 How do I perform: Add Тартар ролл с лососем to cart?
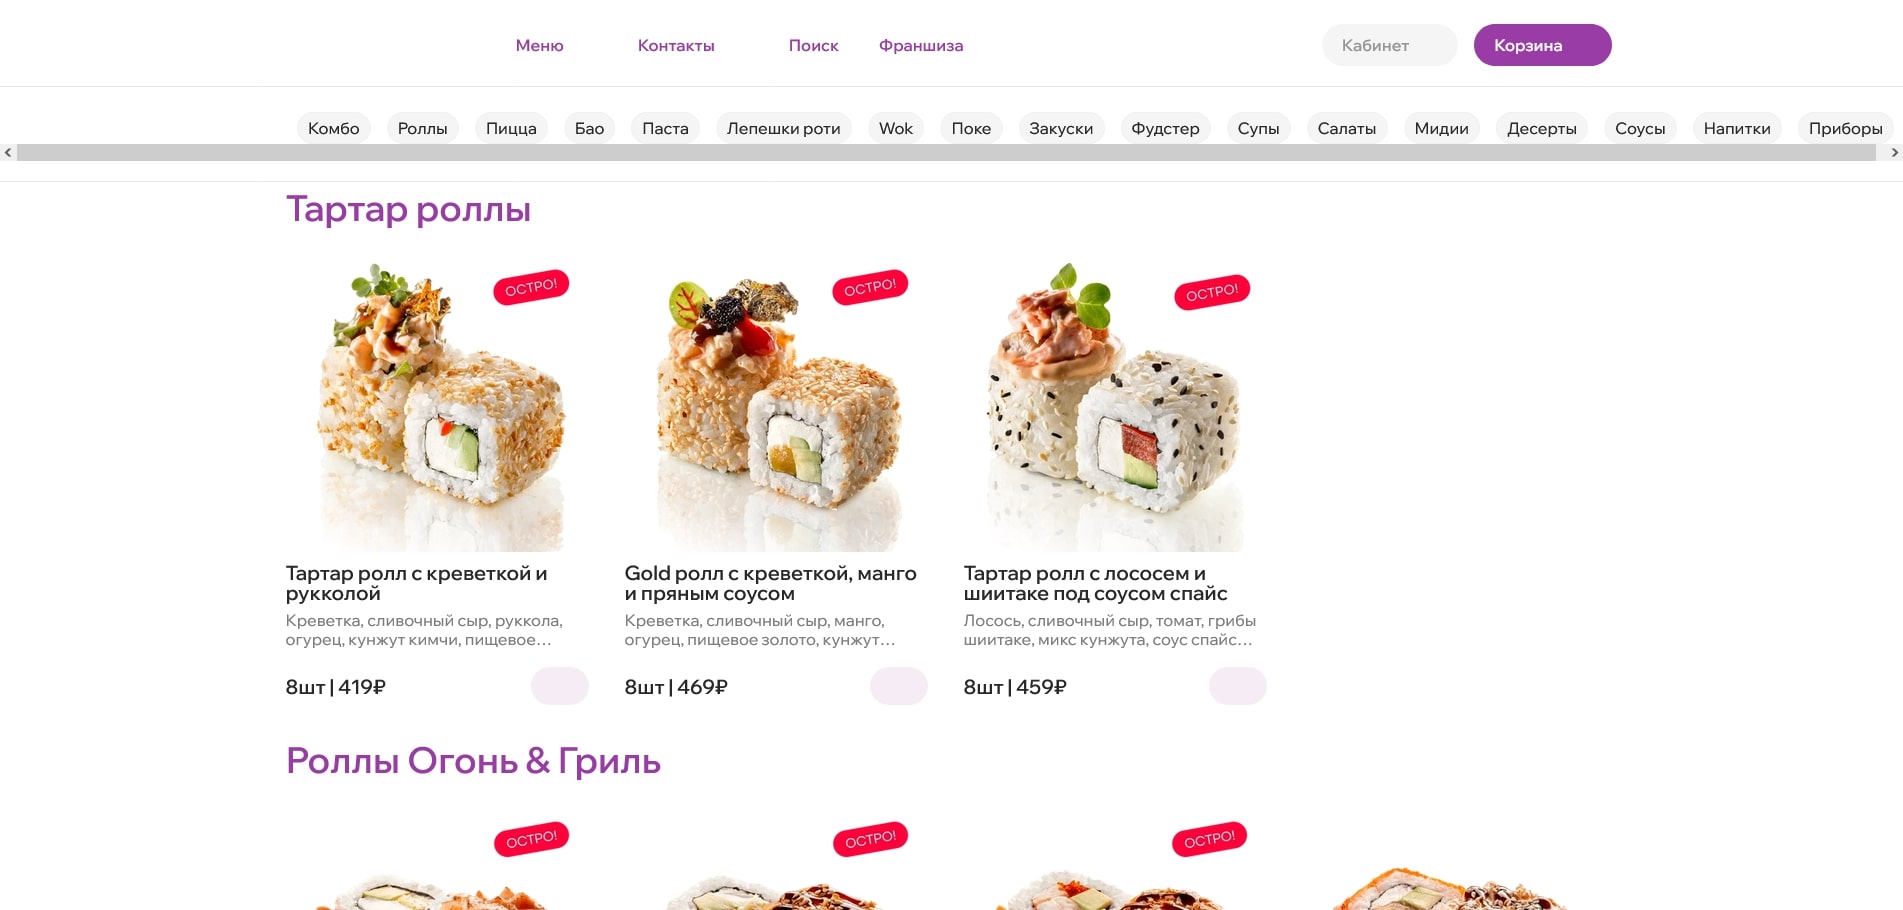click(1237, 686)
